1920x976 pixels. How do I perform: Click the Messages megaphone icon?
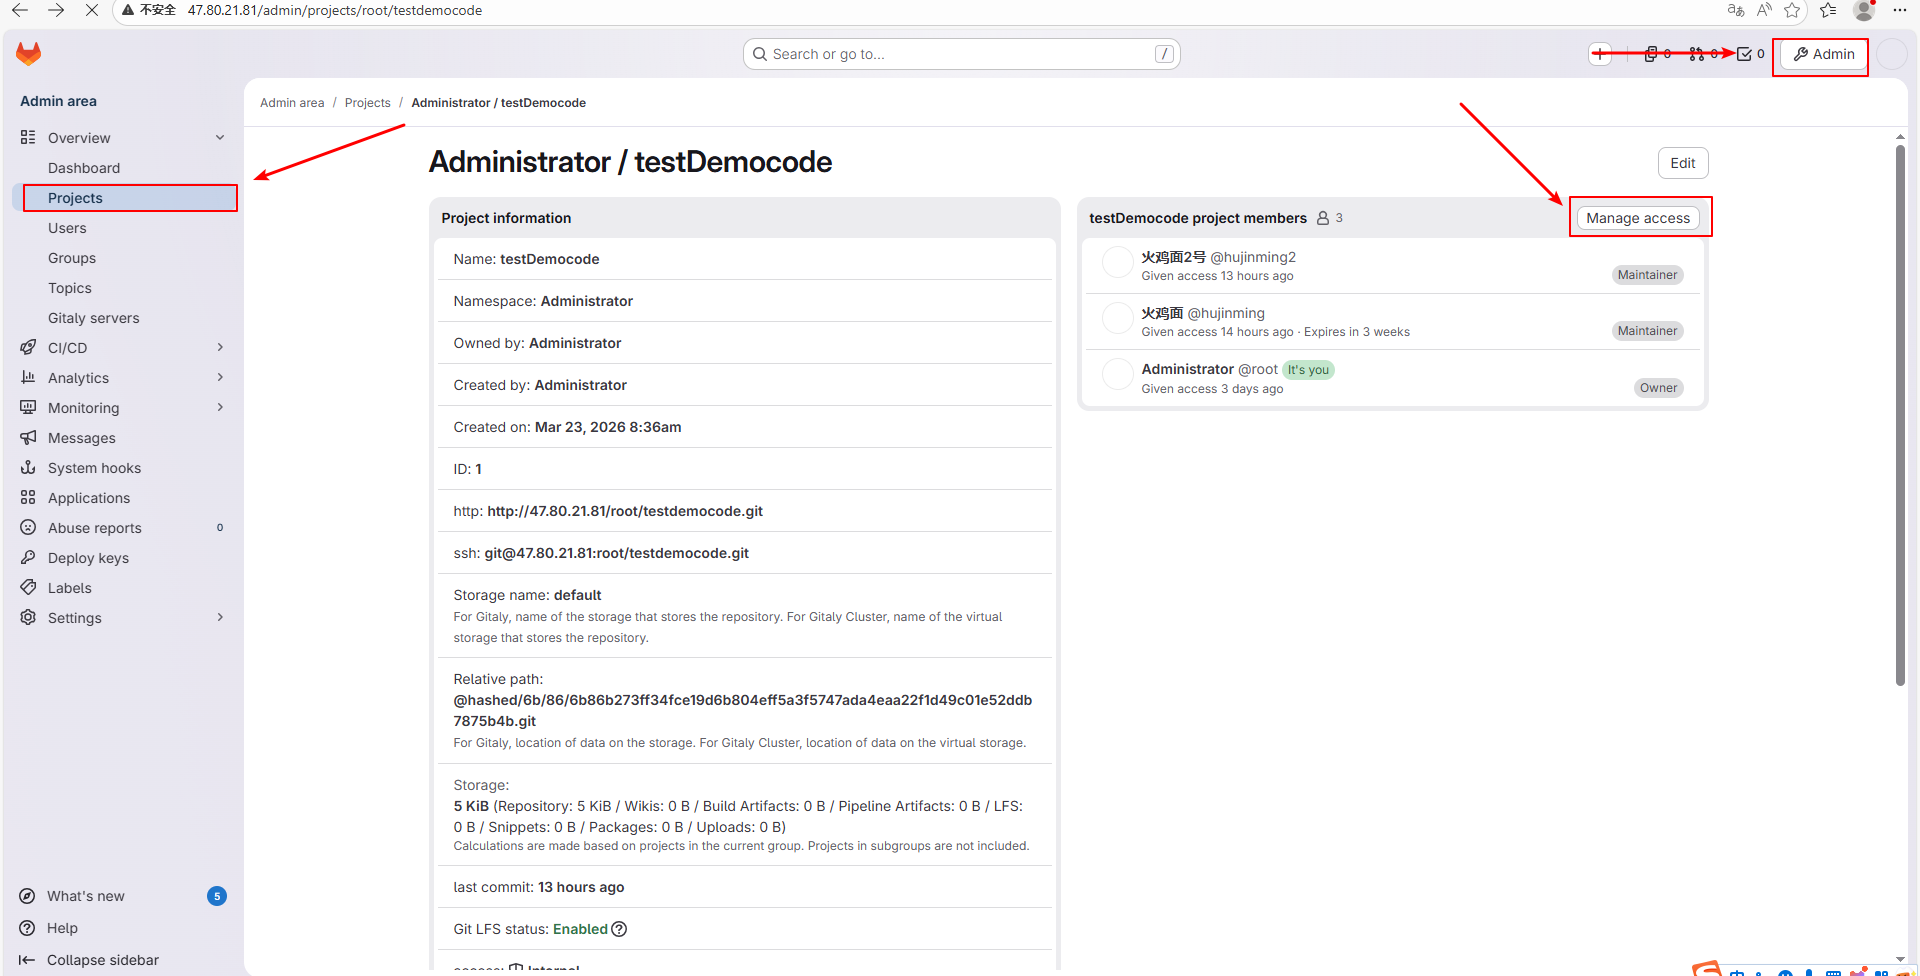28,437
